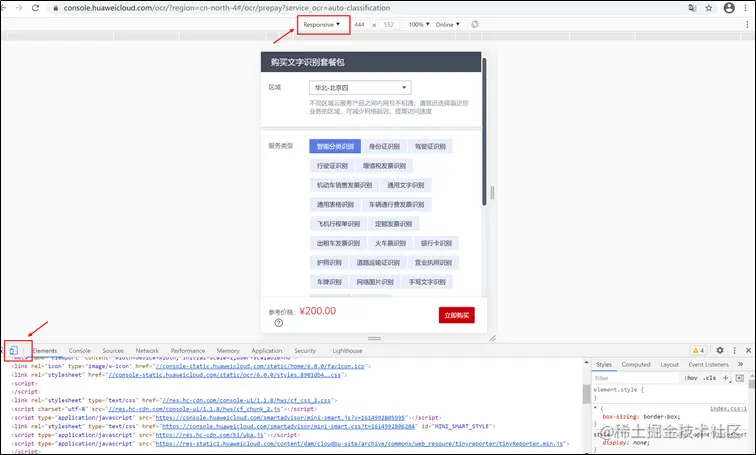
Task: Grab the corner viewport resize handle
Action: (x=493, y=338)
